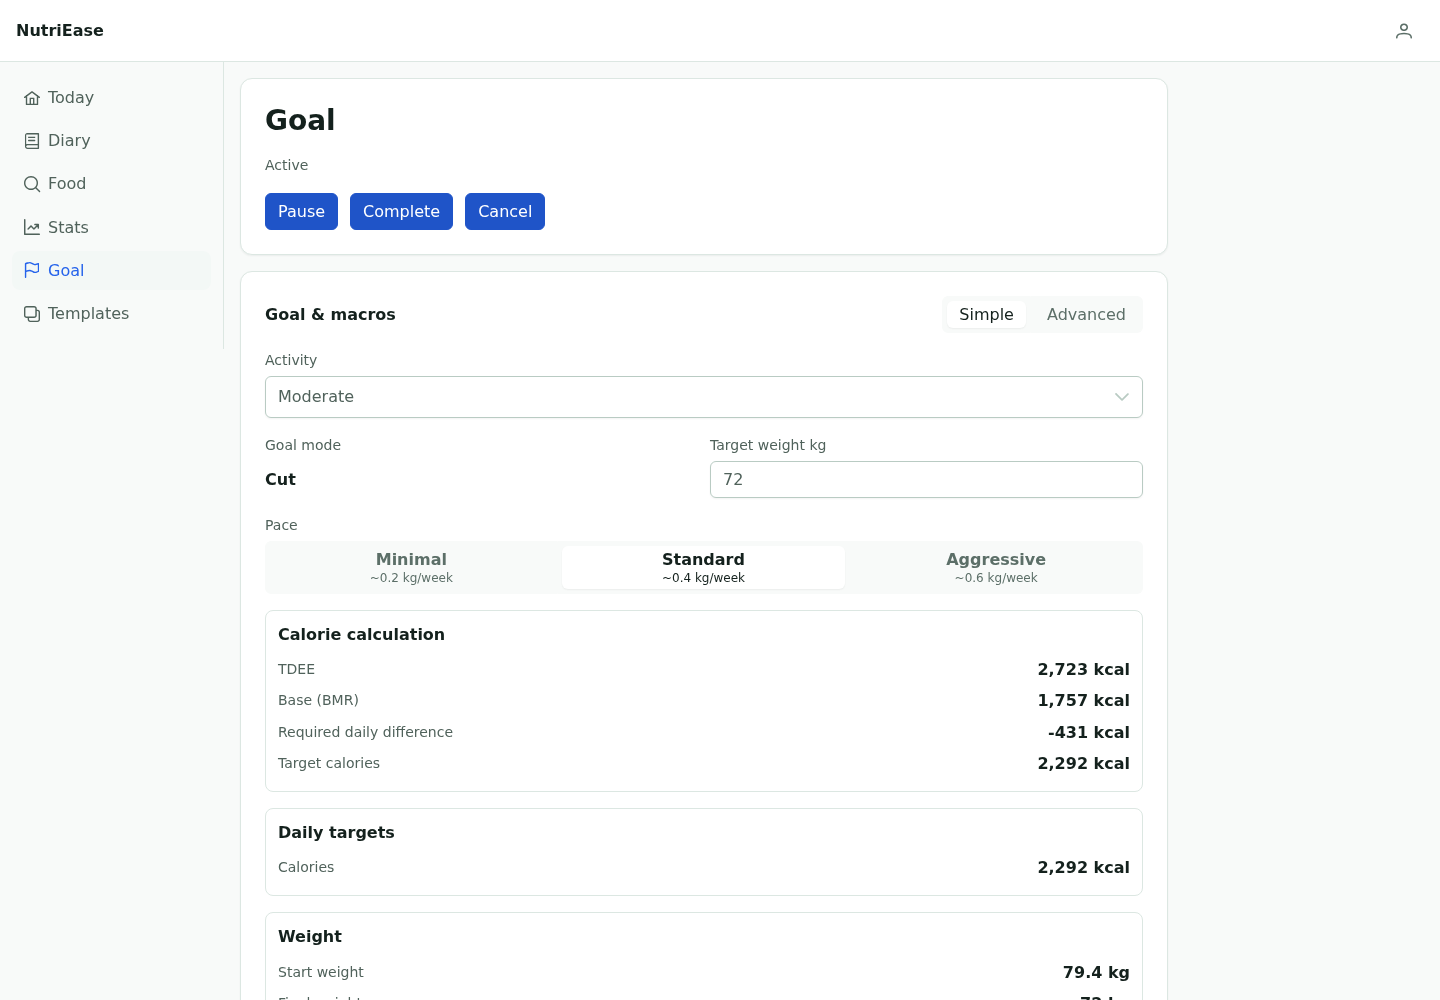
Task: Click the Food search icon
Action: point(32,184)
